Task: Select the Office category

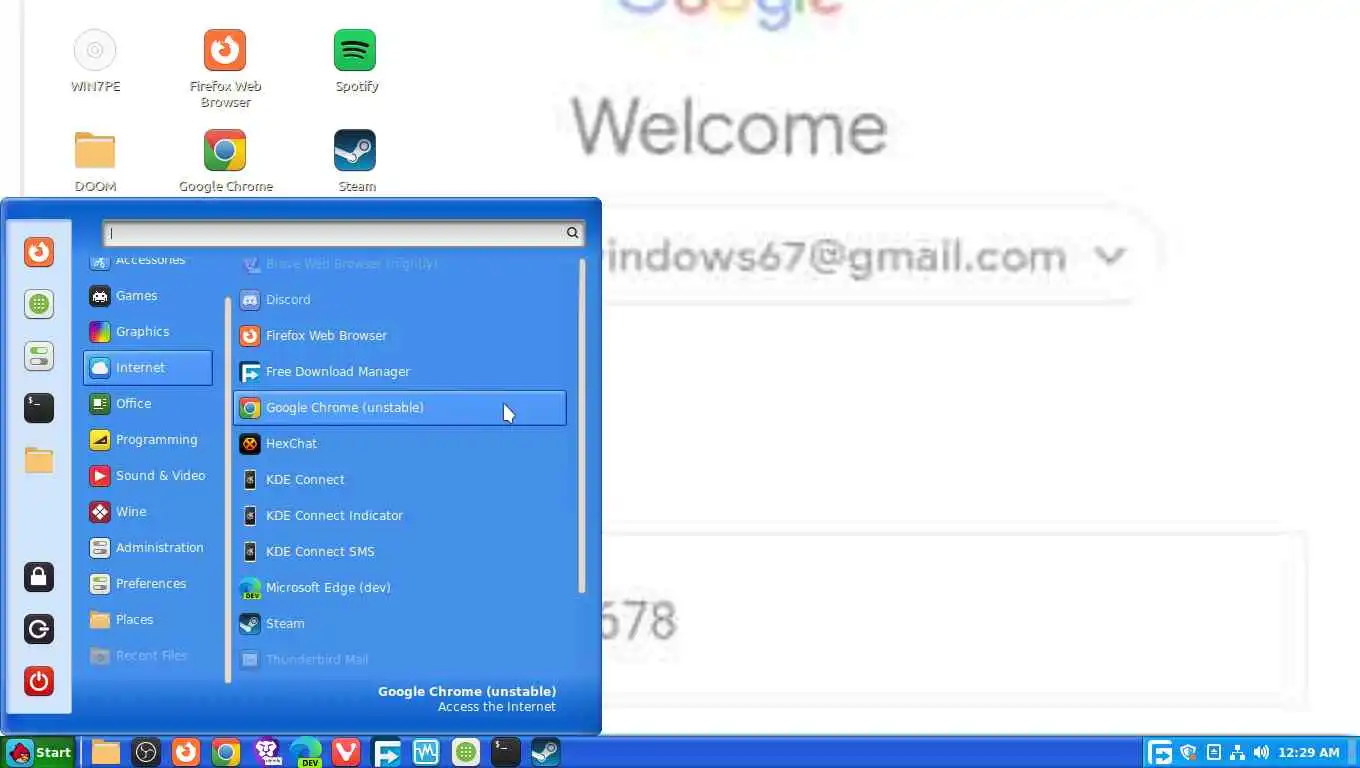Action: click(148, 404)
